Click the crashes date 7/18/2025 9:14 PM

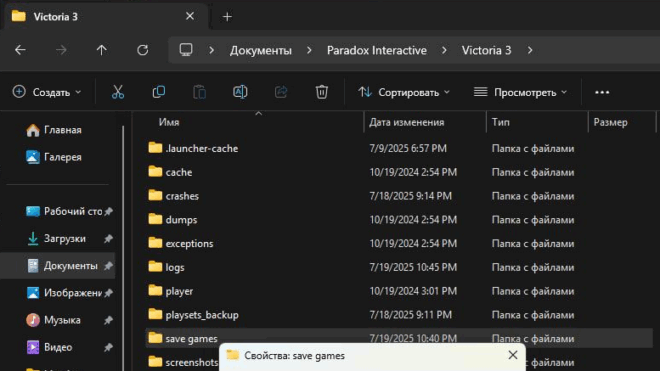click(410, 196)
